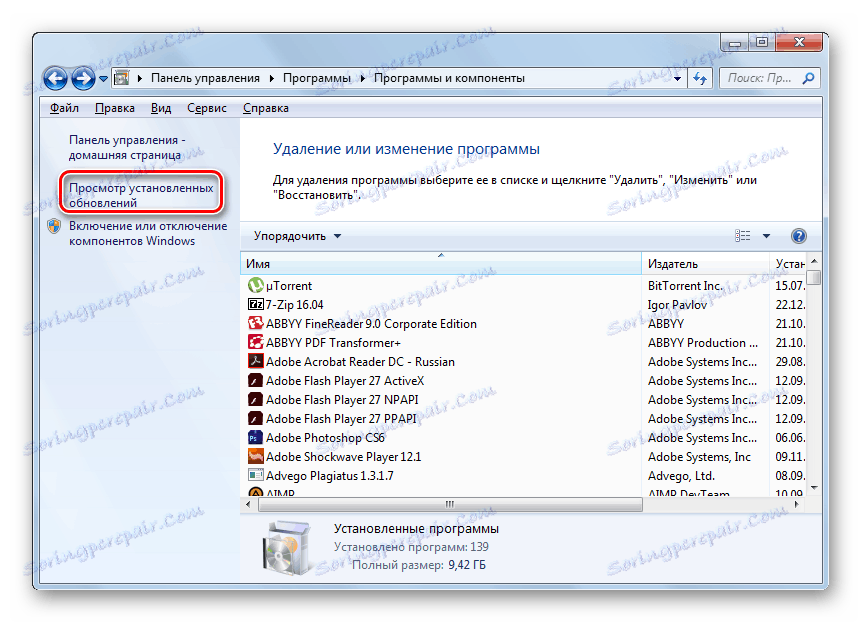862x623 pixels.
Task: Select the µTorrent program name
Action: pyautogui.click(x=289, y=286)
